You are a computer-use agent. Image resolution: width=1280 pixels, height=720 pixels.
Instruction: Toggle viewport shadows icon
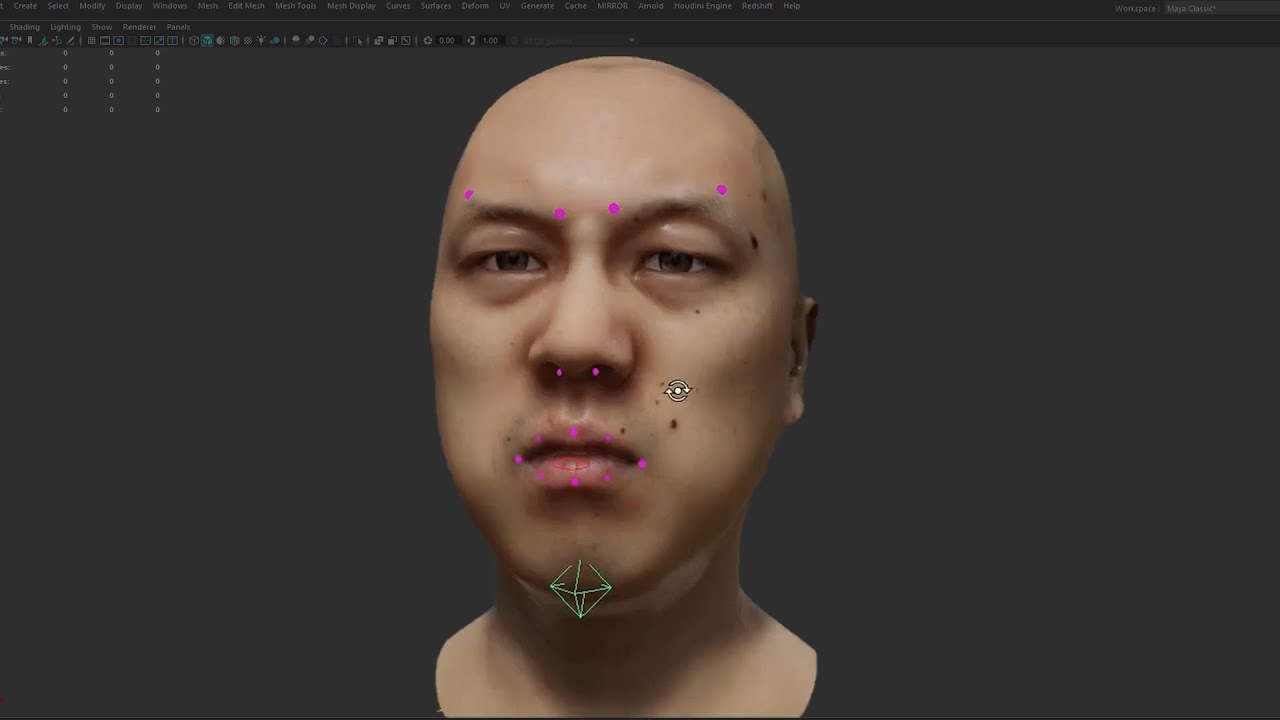(x=275, y=40)
